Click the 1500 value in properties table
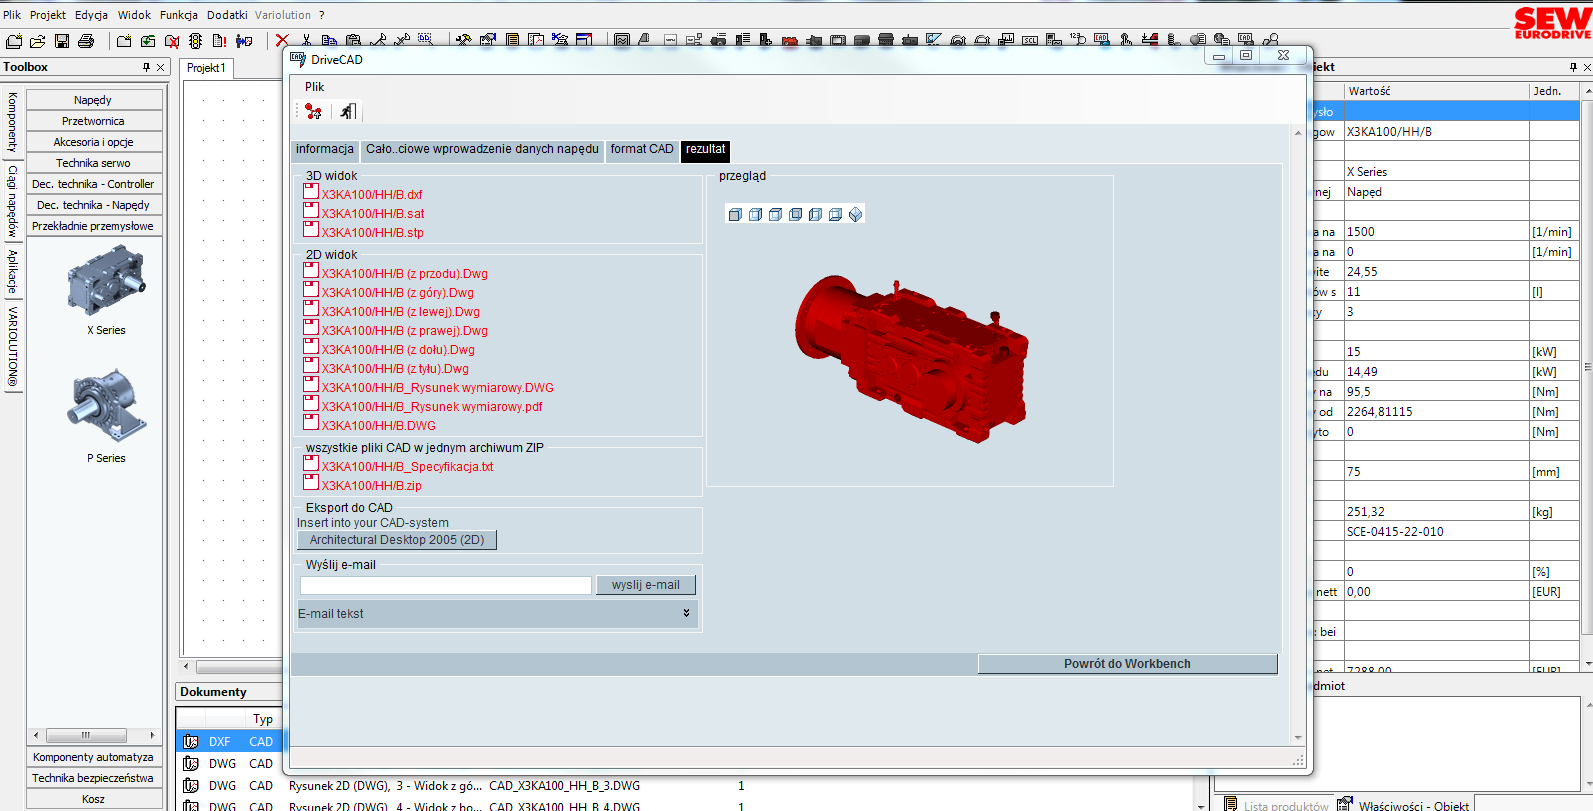Screen dimensions: 1593x811 coord(1436,232)
